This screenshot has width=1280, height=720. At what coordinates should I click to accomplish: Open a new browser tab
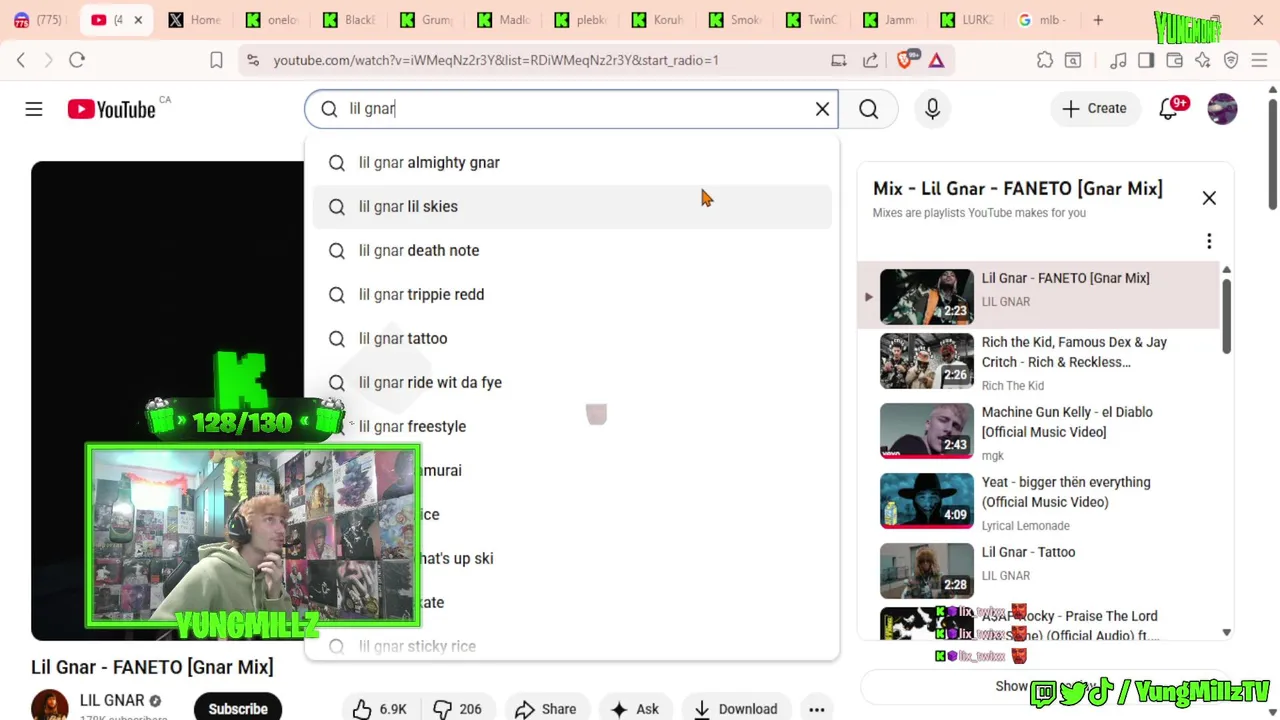1098,20
